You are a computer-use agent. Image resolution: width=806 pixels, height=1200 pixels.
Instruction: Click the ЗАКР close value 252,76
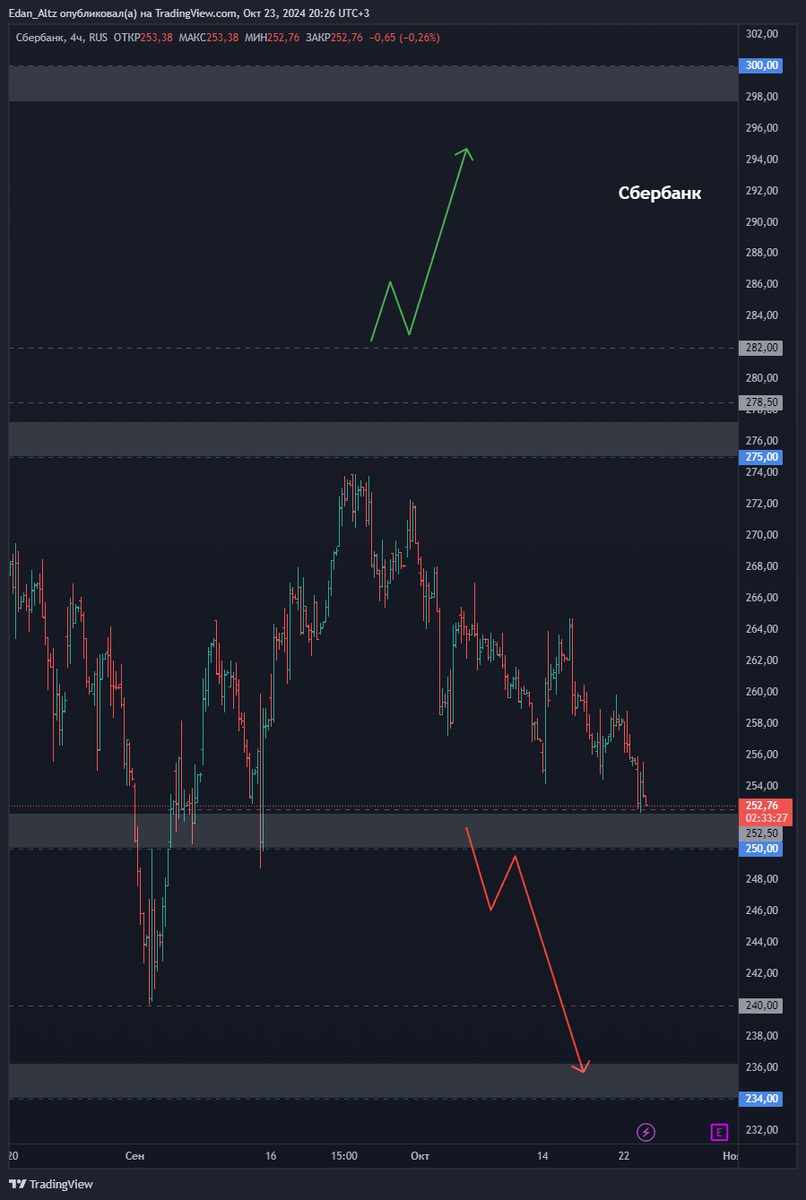[x=347, y=37]
